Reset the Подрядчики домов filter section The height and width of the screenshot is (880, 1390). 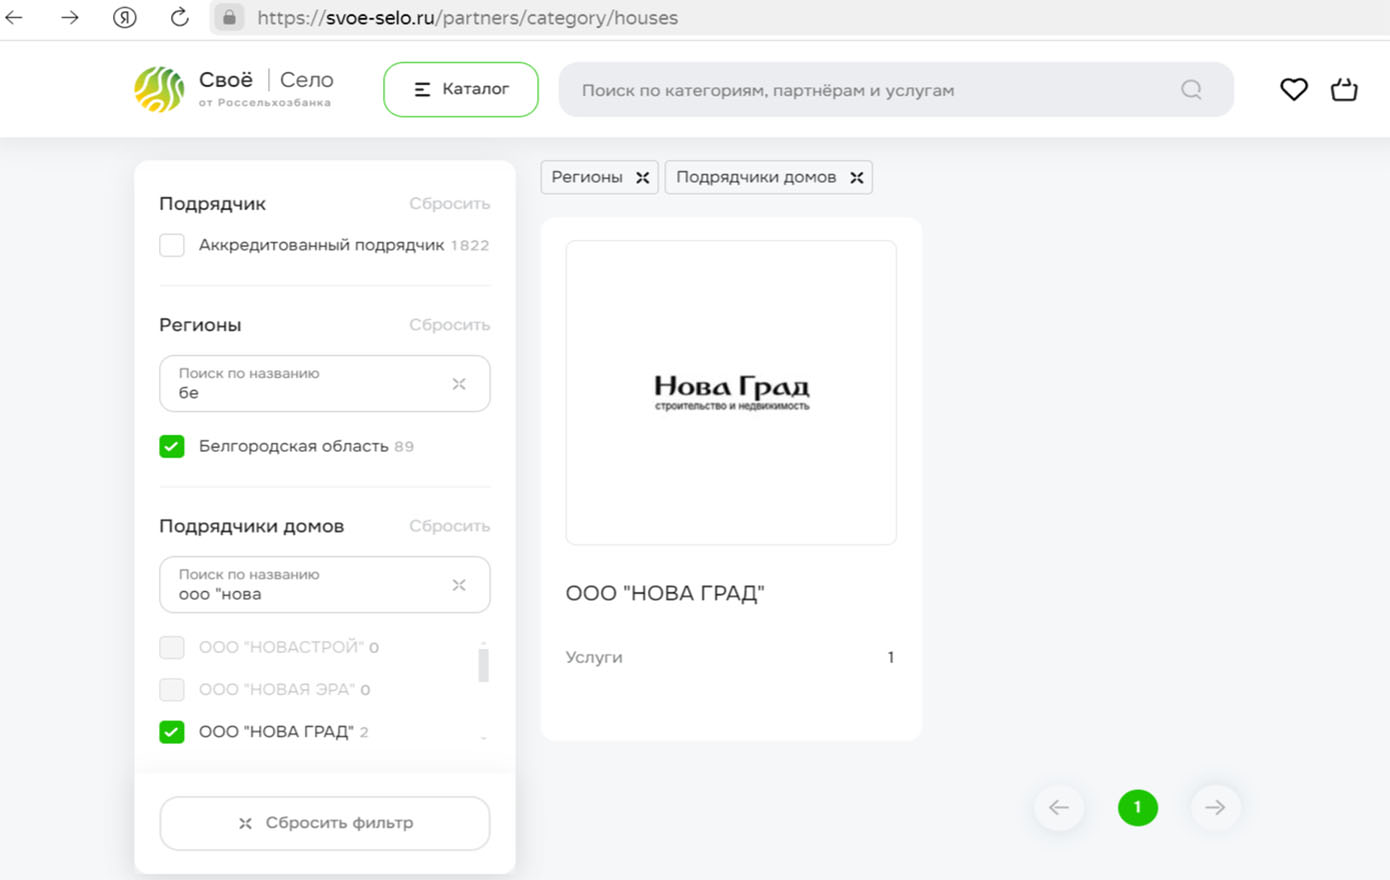click(x=449, y=525)
